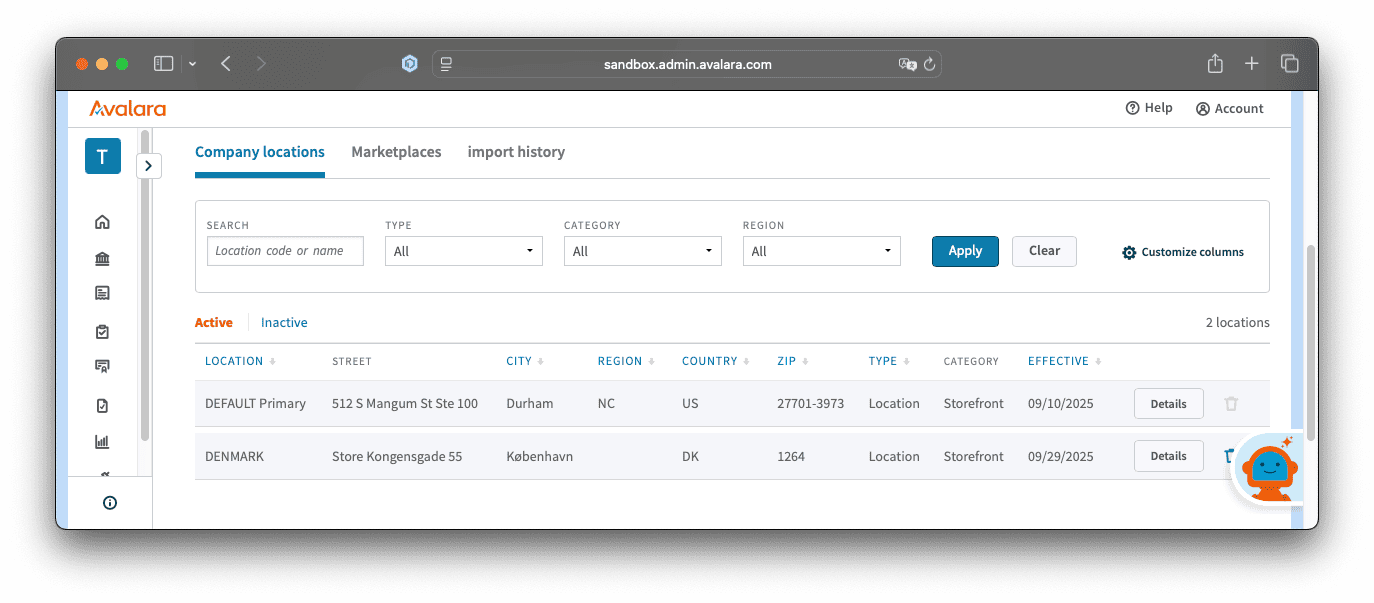Click the Customize columns link
Screen dimensions: 1374x603
1183,252
